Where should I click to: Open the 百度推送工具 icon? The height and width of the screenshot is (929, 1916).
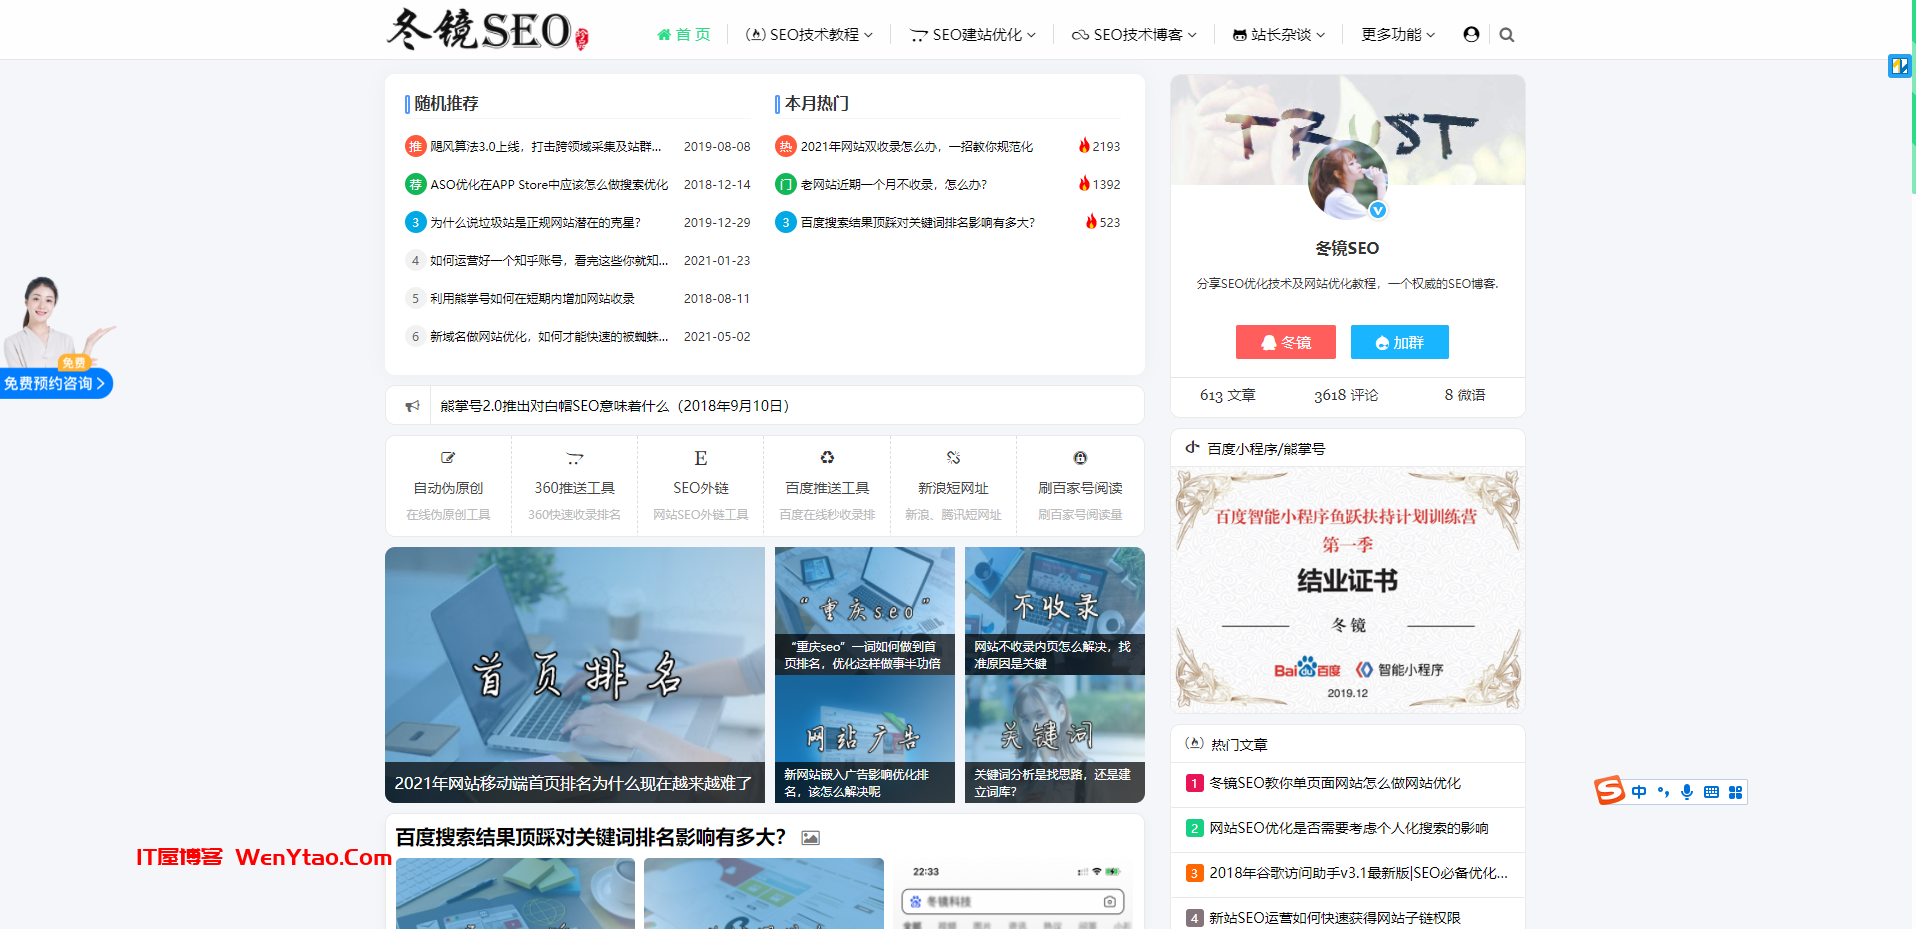point(827,458)
